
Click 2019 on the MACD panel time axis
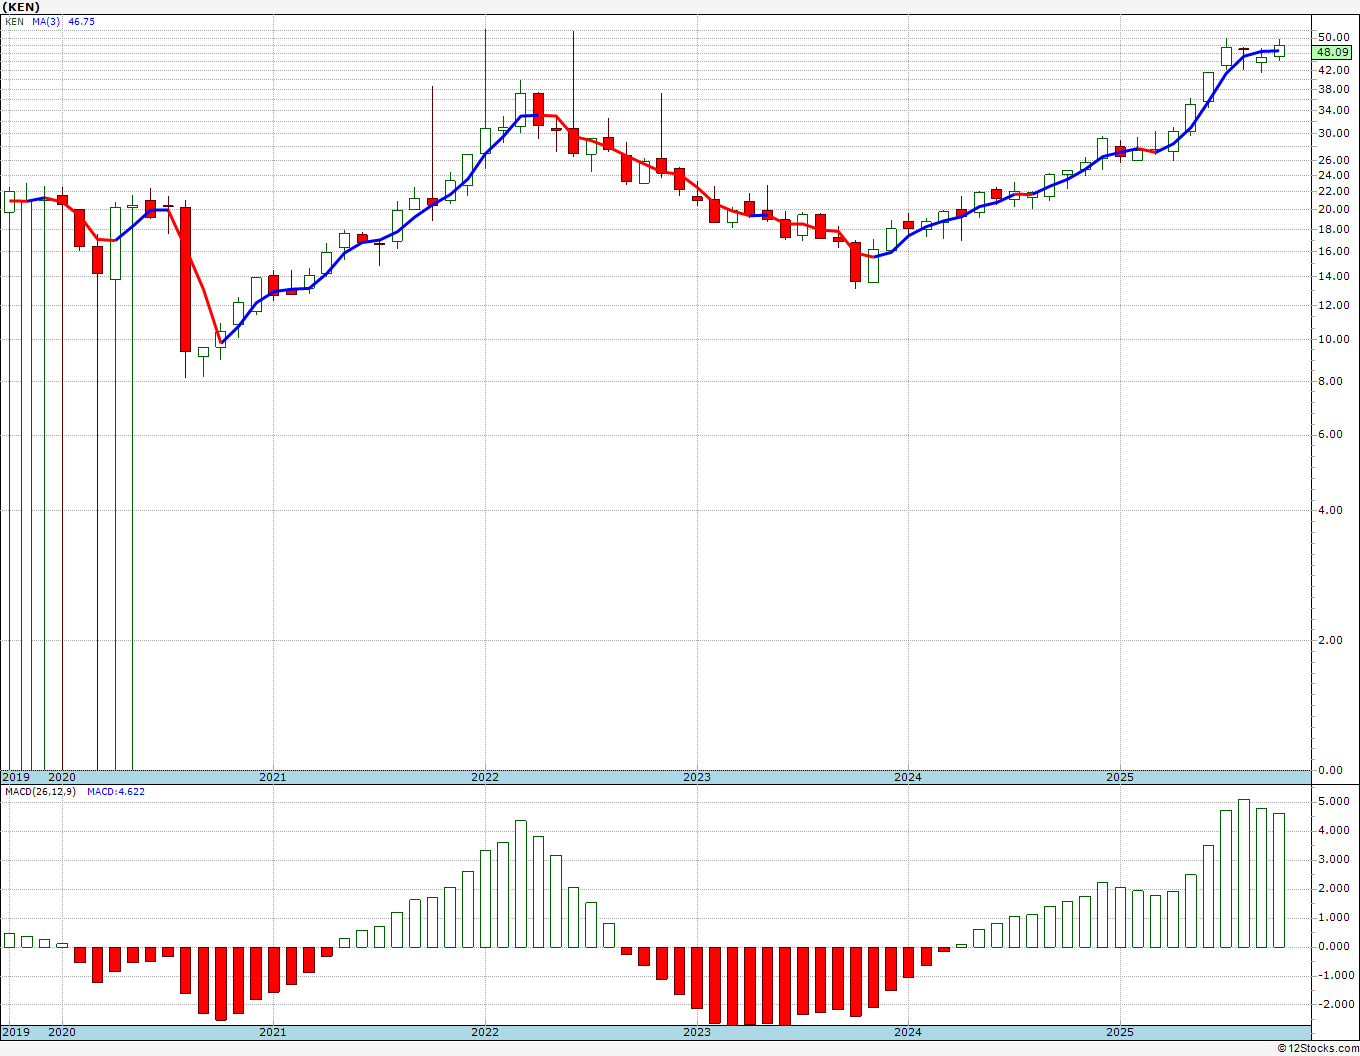pos(16,1032)
